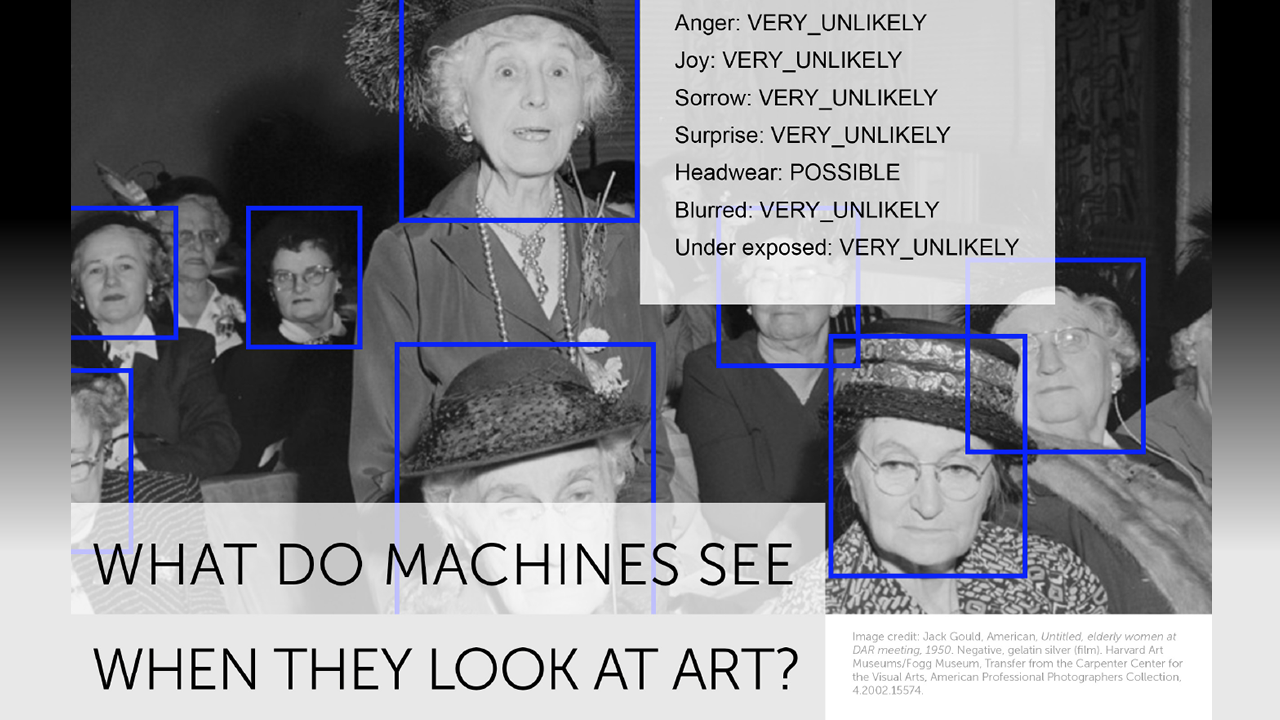
Task: Click the face of woman with round wire glasses
Action: (x=928, y=456)
